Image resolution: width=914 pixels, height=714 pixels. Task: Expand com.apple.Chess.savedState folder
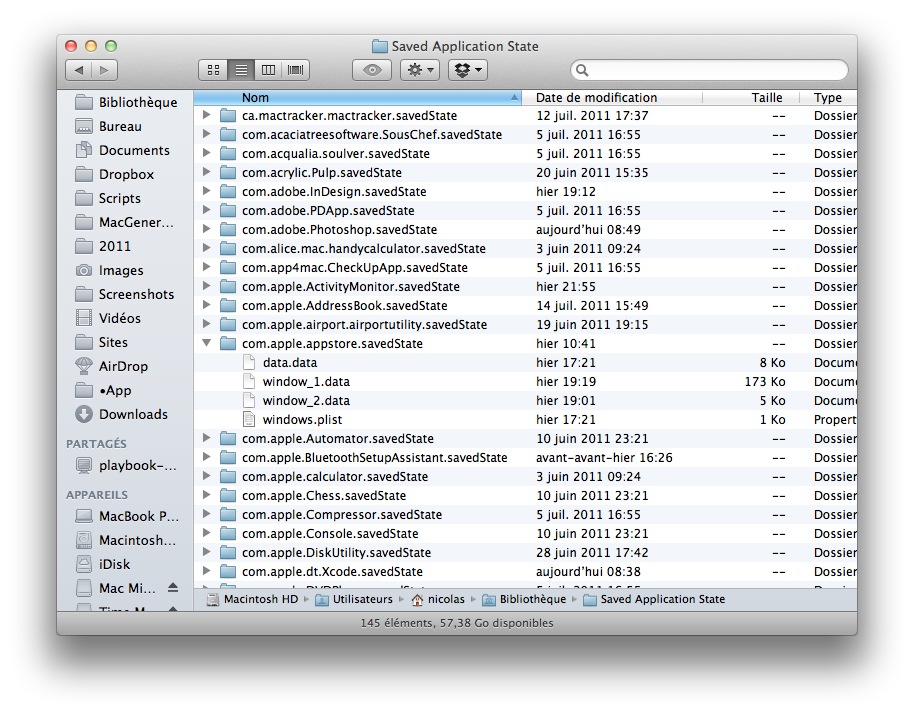tap(206, 495)
